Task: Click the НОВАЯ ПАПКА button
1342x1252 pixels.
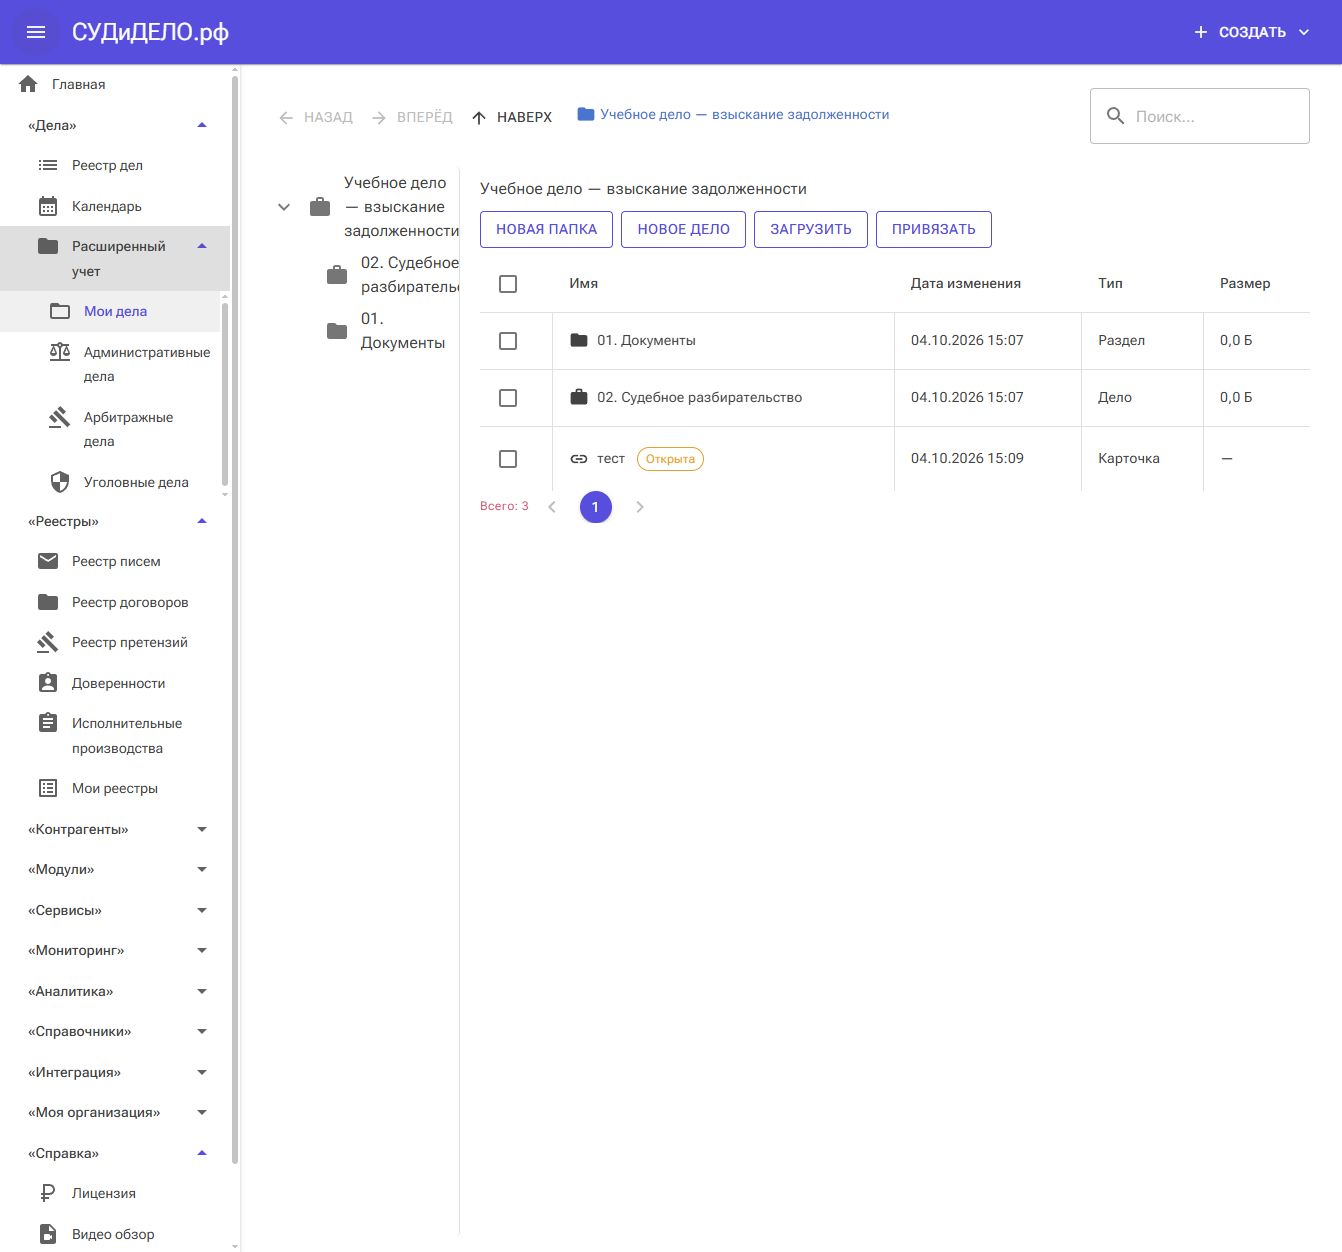Action: [546, 229]
